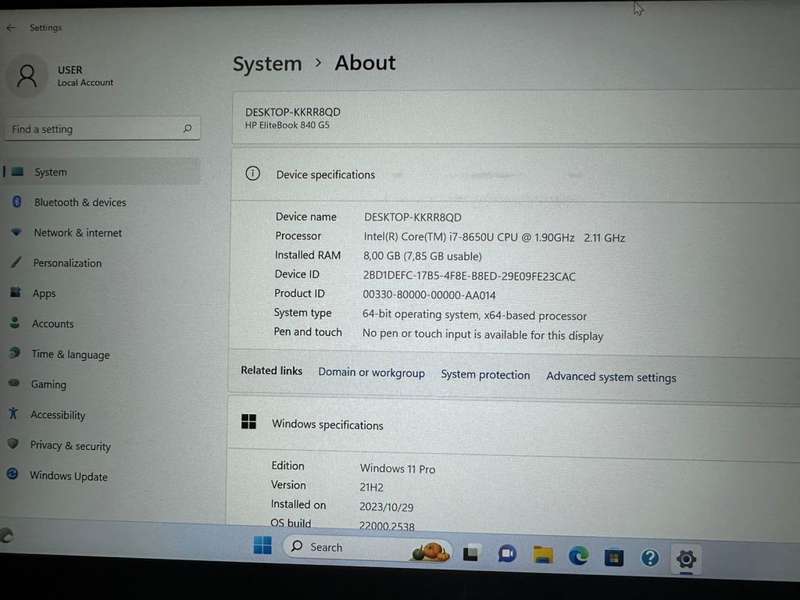
Task: Open the System protection link
Action: (485, 375)
